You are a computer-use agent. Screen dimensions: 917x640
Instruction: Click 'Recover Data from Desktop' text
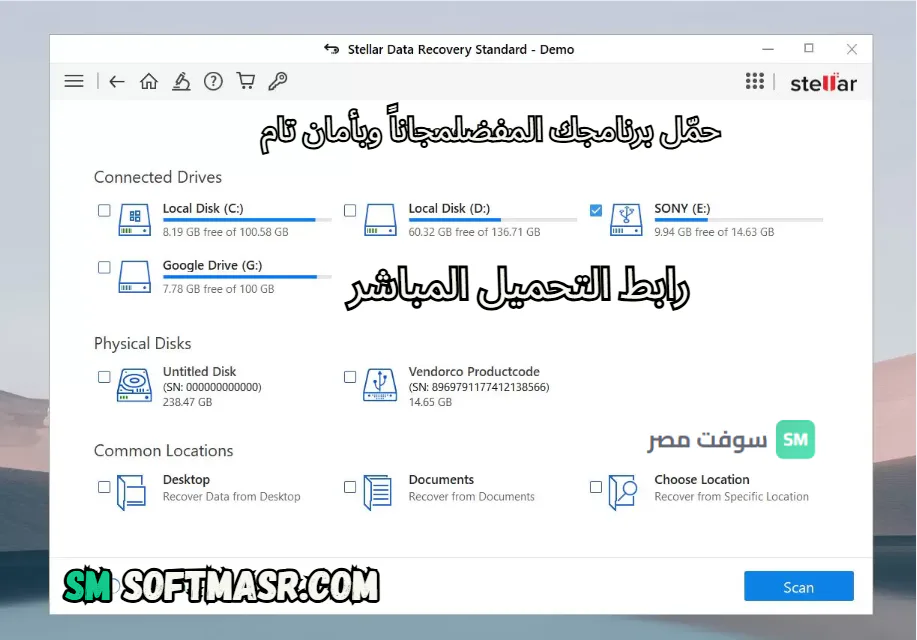click(x=232, y=497)
